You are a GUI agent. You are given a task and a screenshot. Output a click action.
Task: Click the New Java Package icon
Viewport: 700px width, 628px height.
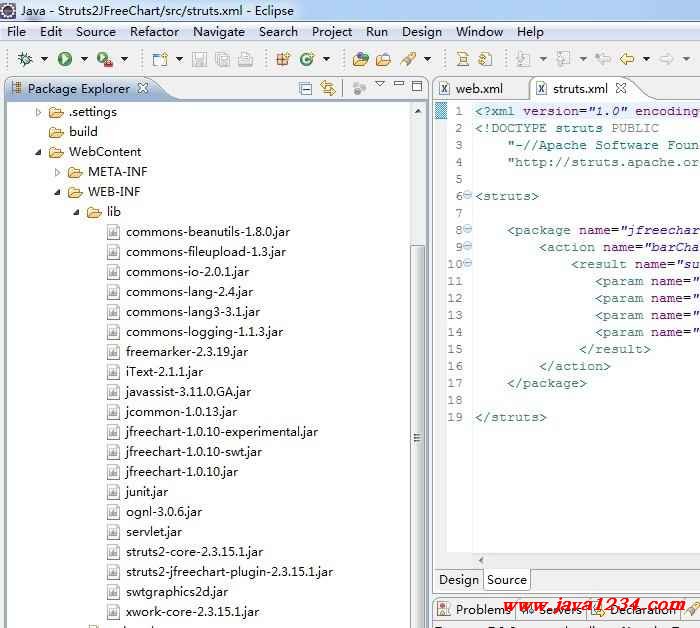[x=283, y=59]
